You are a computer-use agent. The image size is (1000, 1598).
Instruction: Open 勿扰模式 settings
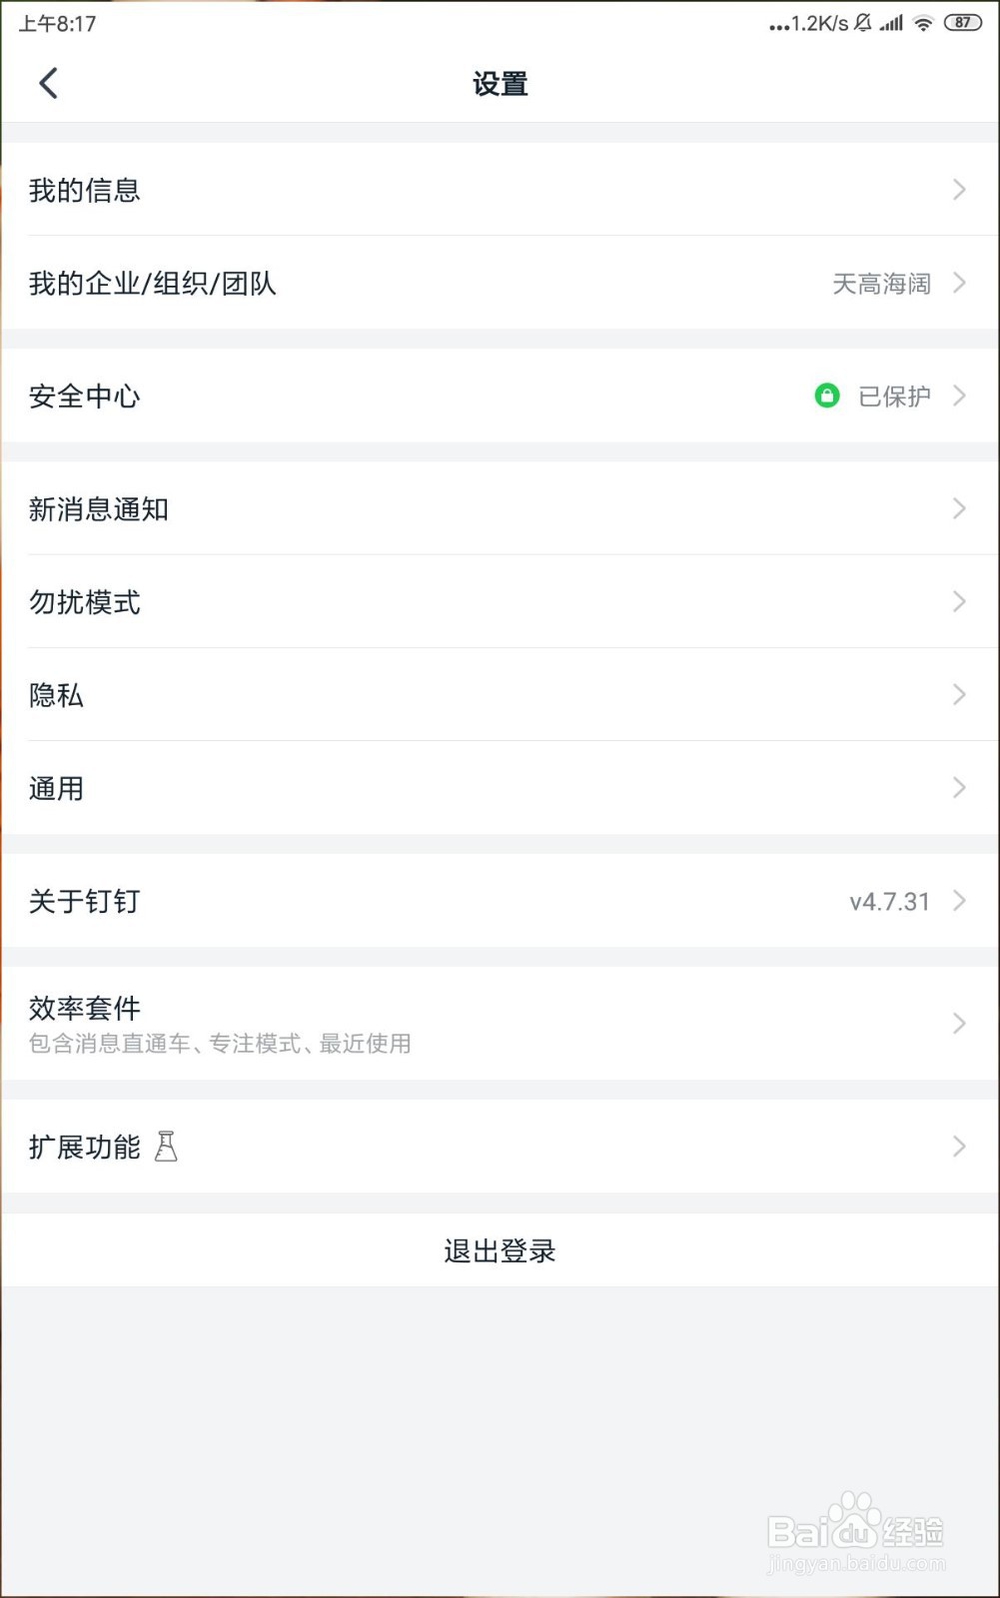[85, 602]
